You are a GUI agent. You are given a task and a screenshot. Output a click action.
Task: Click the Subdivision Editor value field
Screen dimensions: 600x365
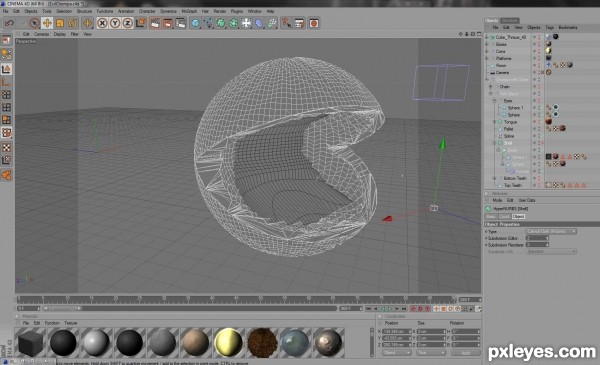click(537, 238)
